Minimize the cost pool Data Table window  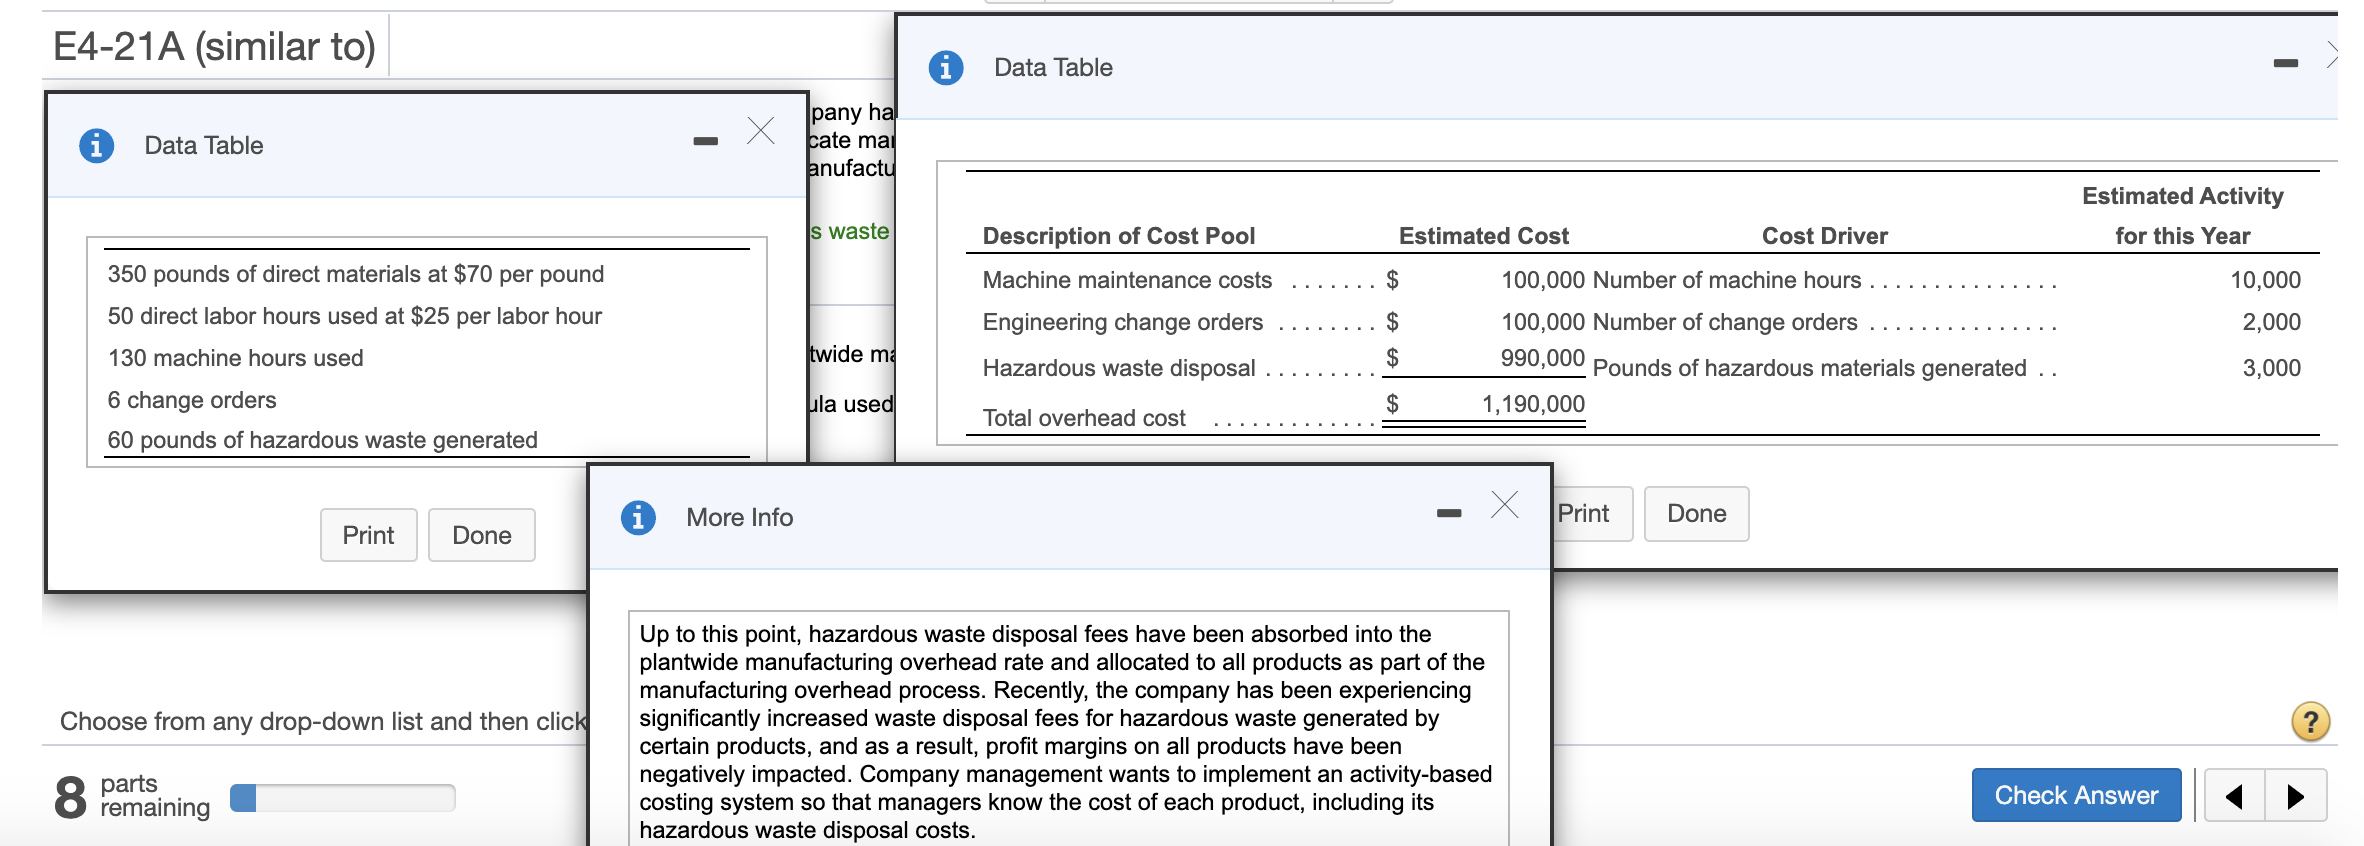2286,63
